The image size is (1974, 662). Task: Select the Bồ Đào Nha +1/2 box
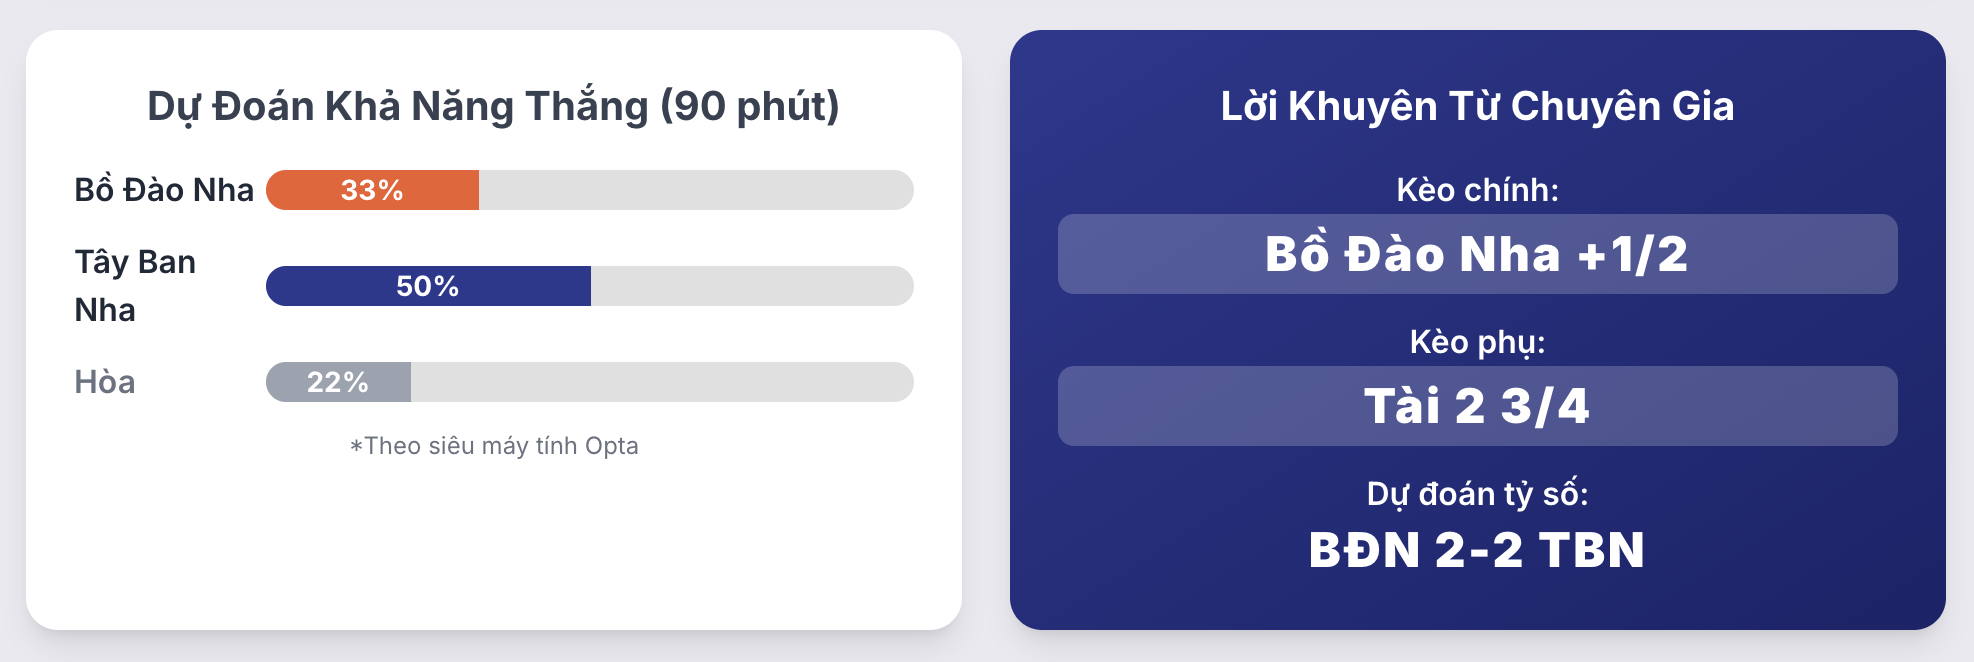(1477, 254)
